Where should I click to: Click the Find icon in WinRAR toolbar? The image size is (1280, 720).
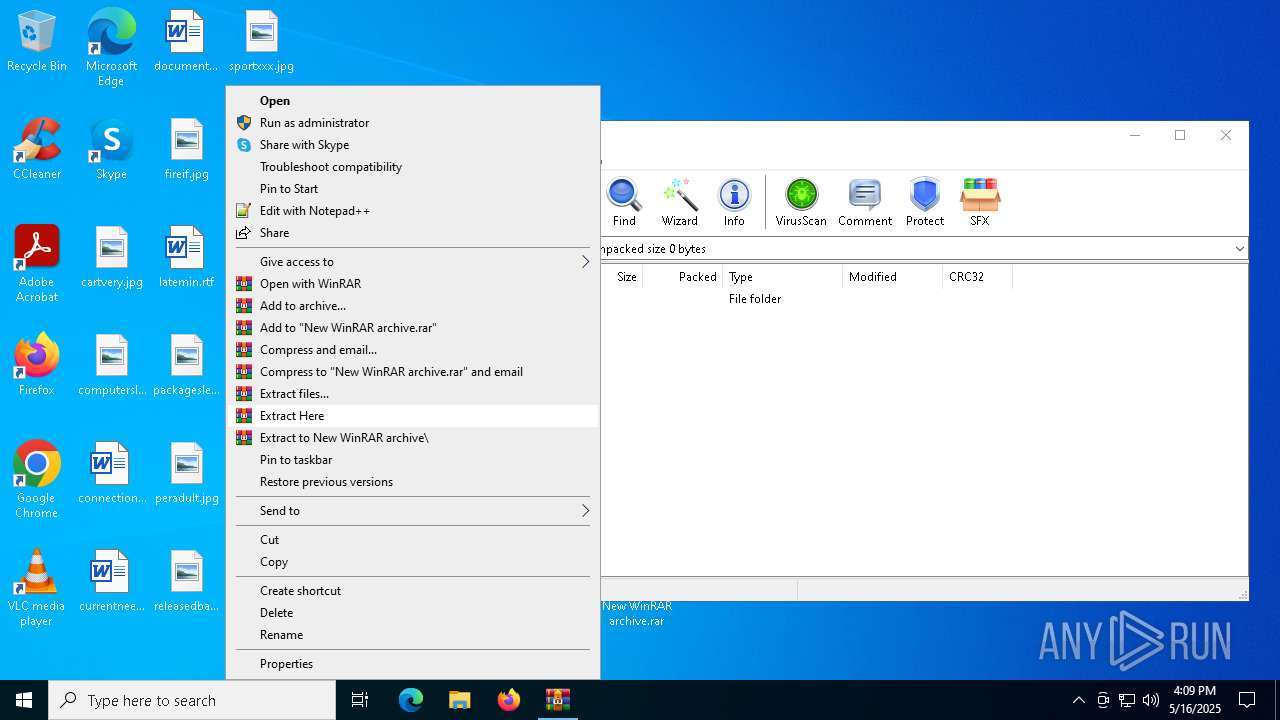[624, 202]
